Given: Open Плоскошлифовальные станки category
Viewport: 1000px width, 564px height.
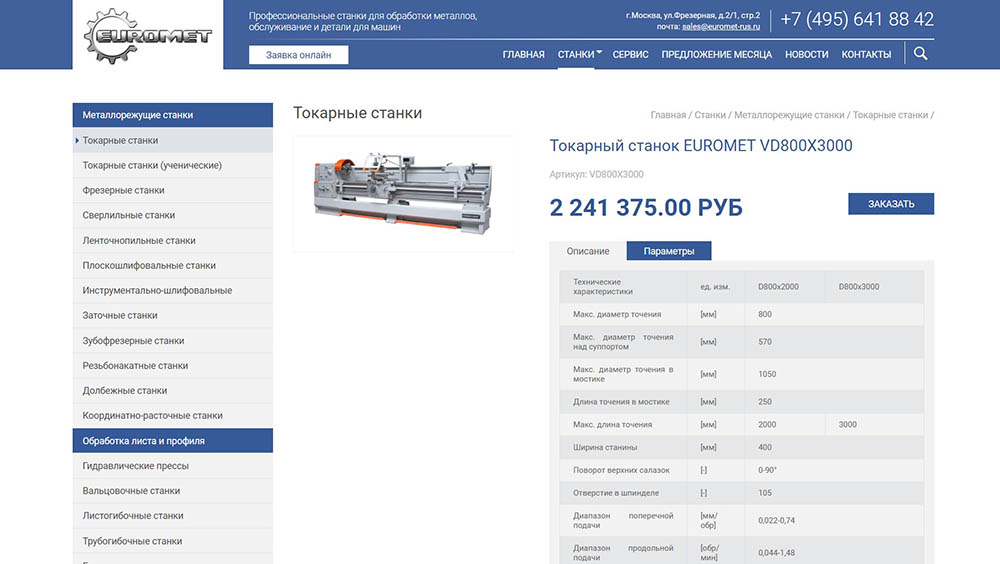Looking at the screenshot, I should pyautogui.click(x=173, y=265).
